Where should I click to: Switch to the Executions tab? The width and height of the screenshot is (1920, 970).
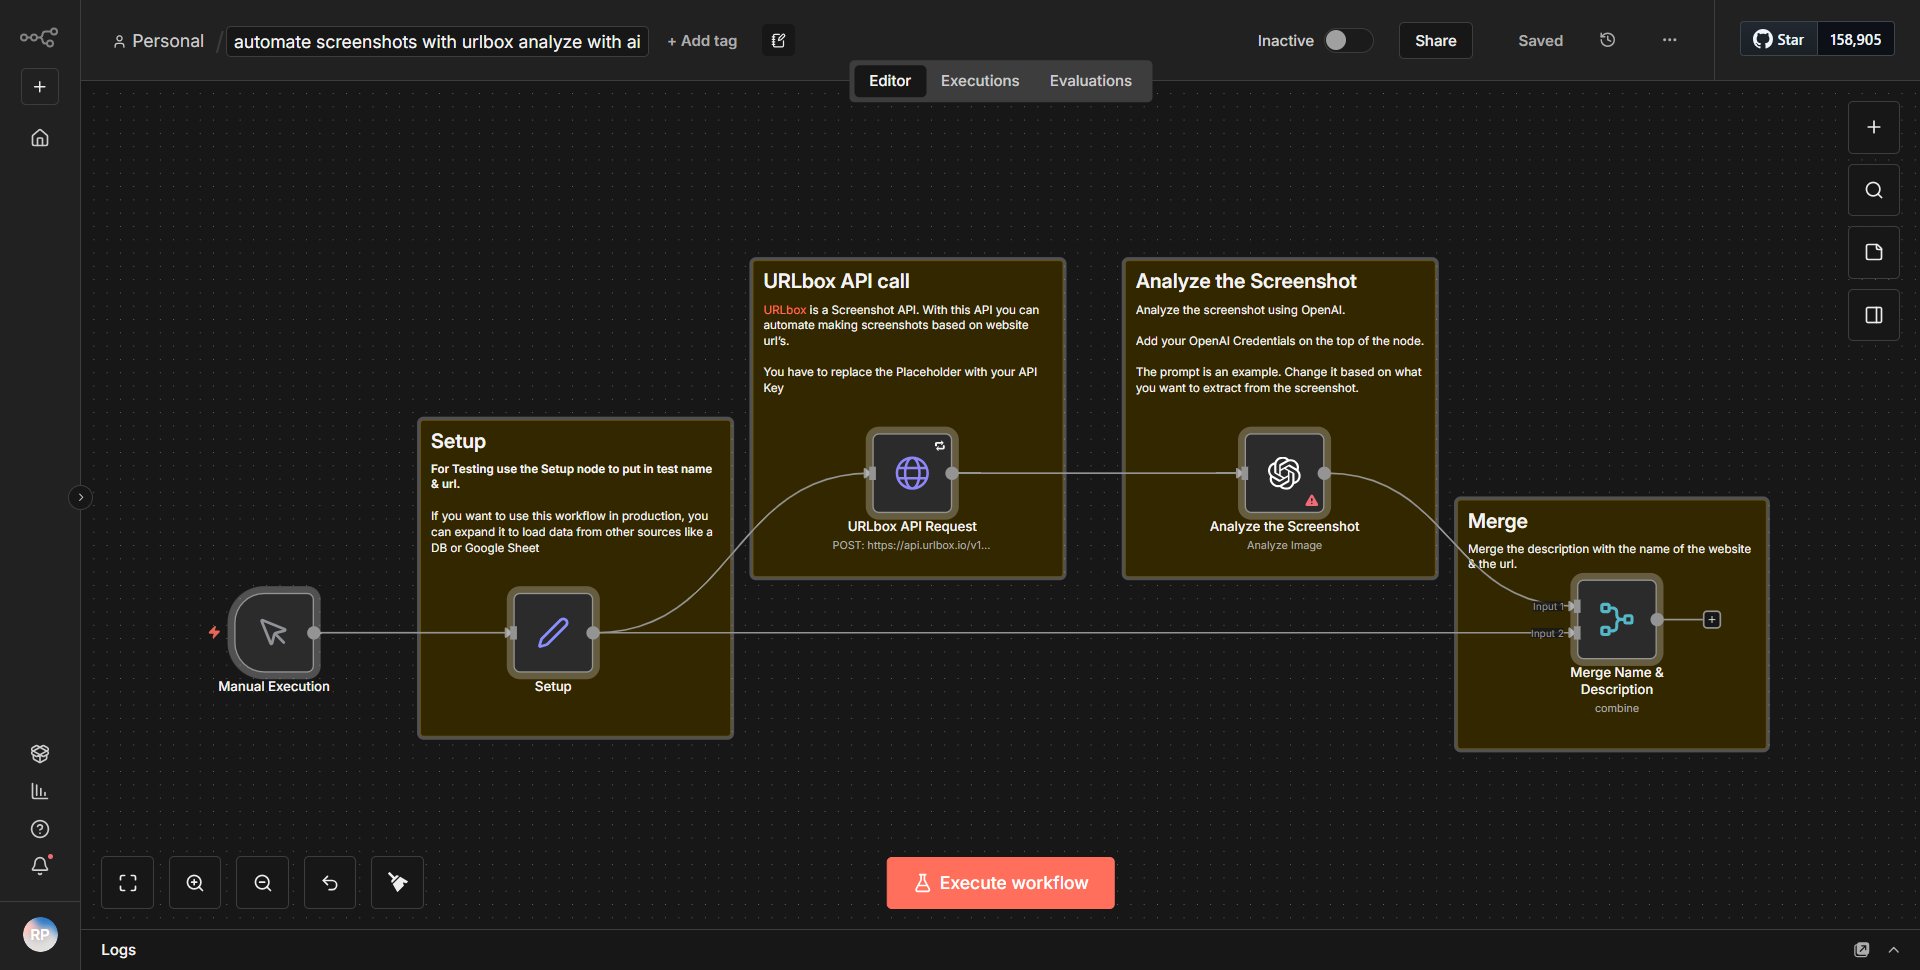(979, 80)
